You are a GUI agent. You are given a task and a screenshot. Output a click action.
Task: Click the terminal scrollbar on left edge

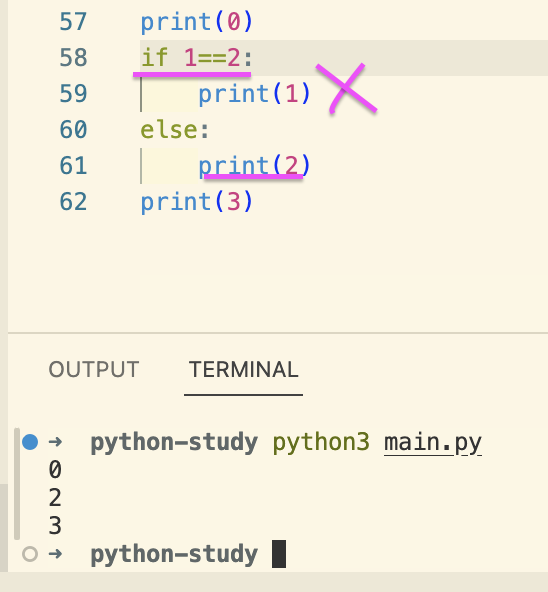[17, 484]
